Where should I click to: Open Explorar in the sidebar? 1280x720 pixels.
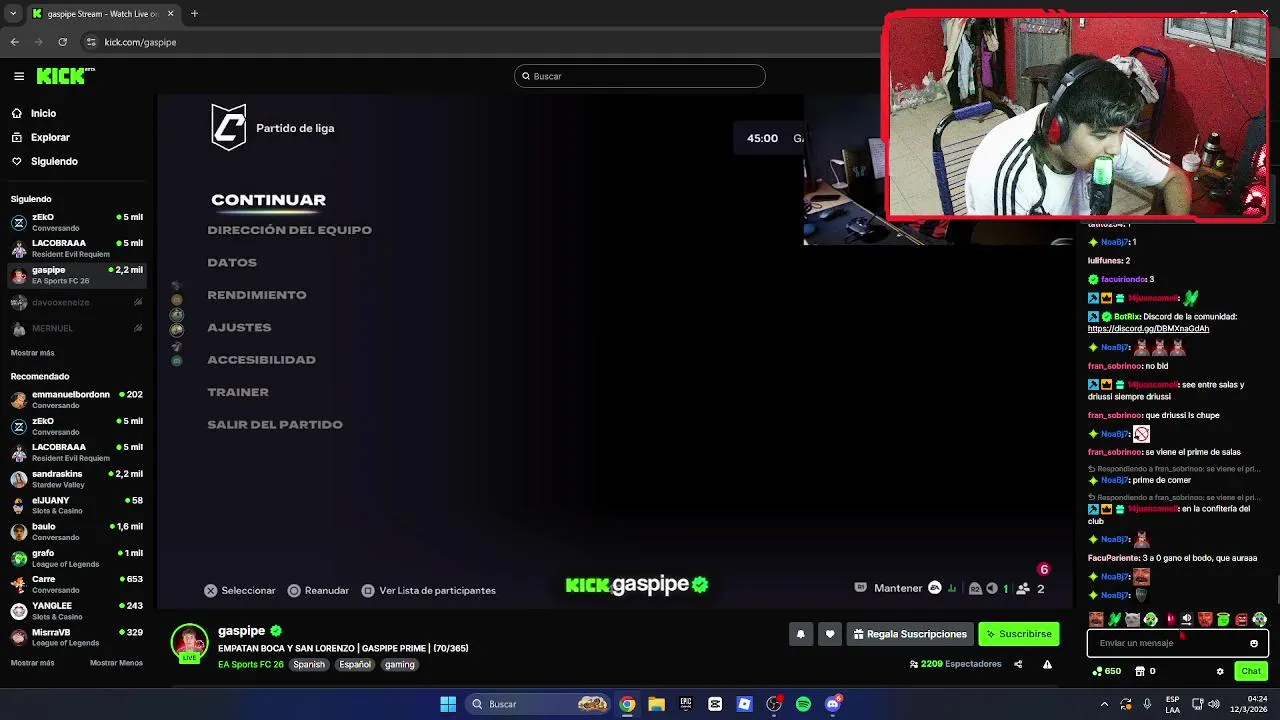pyautogui.click(x=50, y=137)
